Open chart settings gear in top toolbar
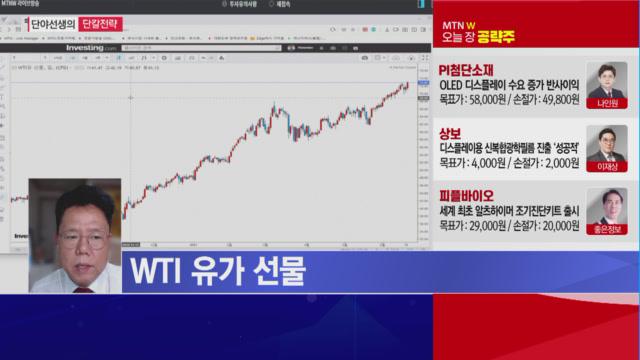This screenshot has height=360, width=640. pyautogui.click(x=164, y=58)
